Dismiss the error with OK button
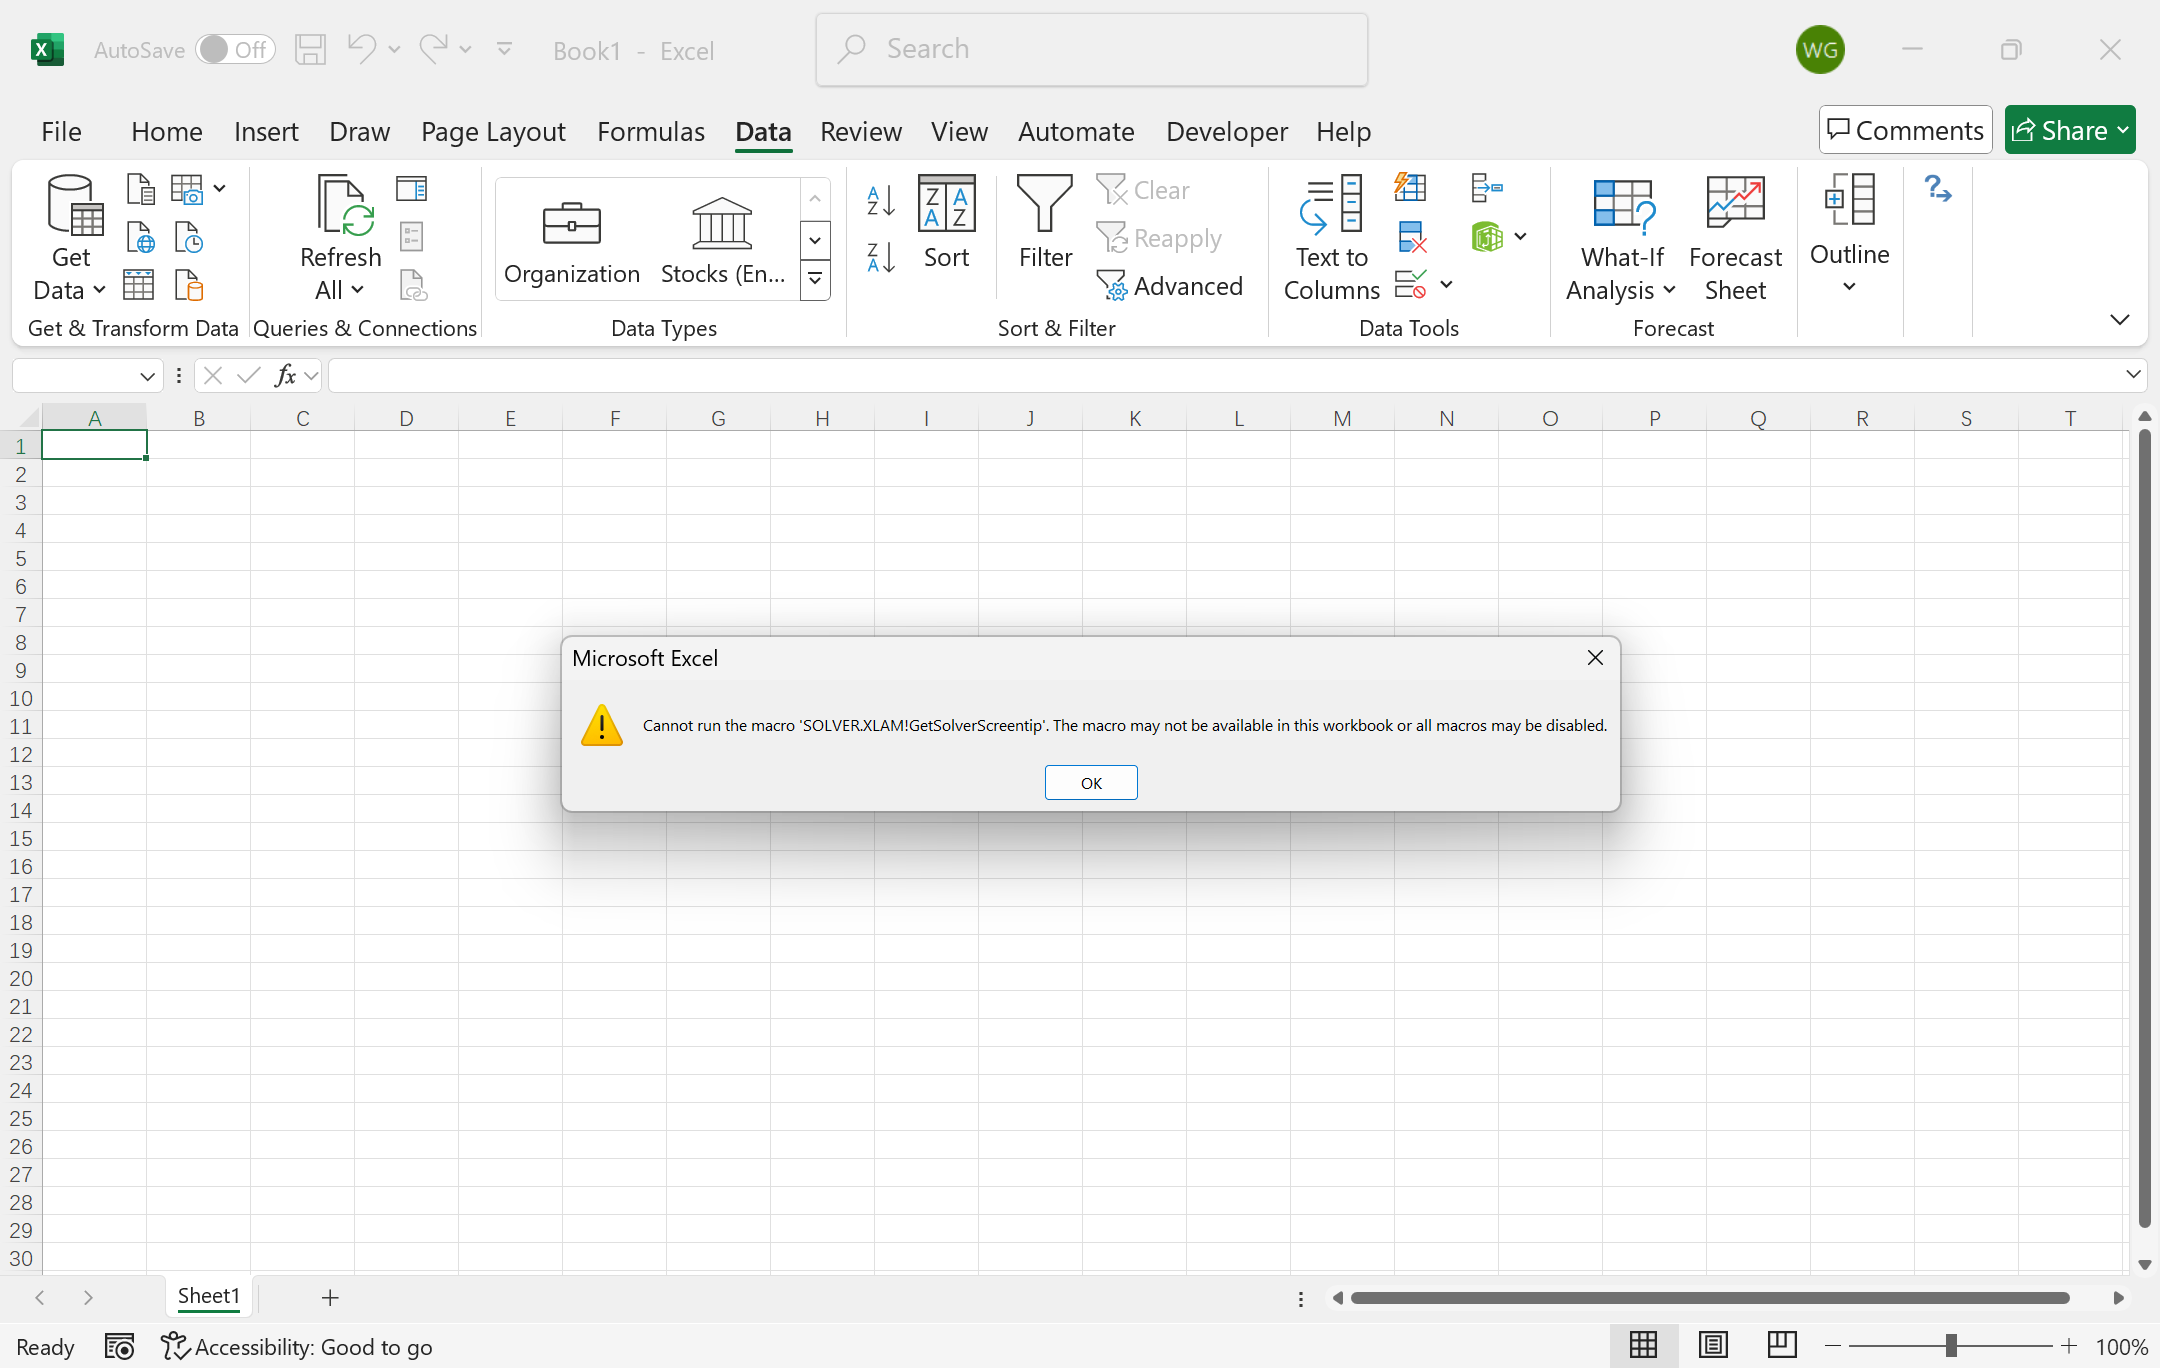Image resolution: width=2160 pixels, height=1368 pixels. [1091, 783]
